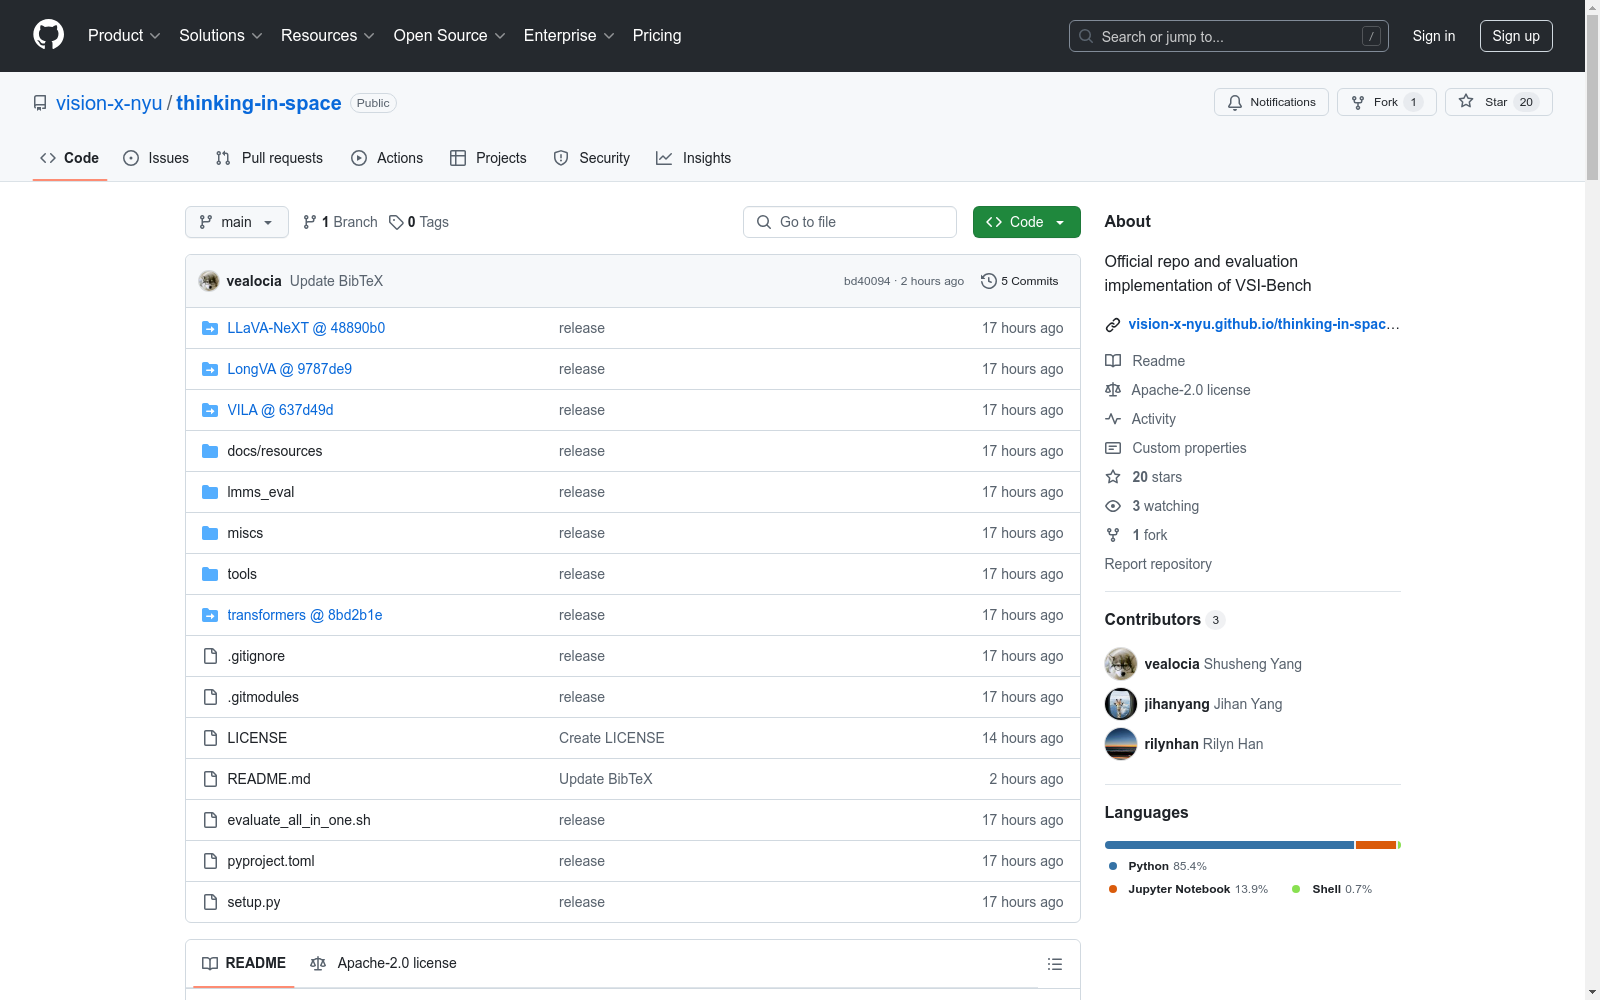Expand the green Code dropdown button
1600x1000 pixels.
pos(1026,222)
